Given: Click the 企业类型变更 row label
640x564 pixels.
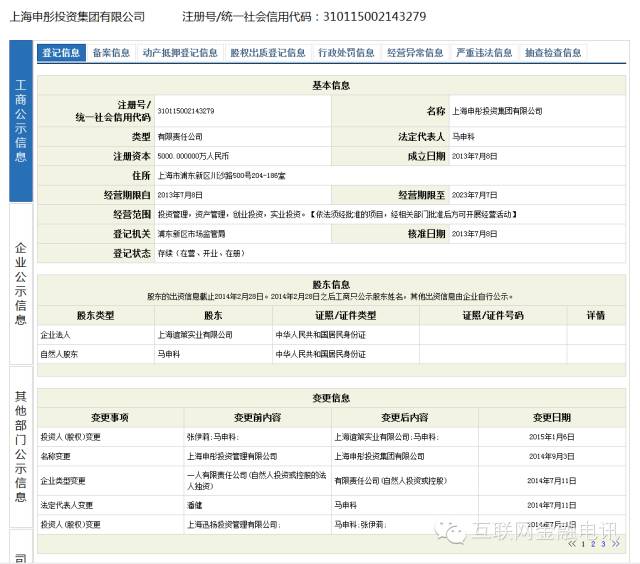Looking at the screenshot, I should click(63, 481).
